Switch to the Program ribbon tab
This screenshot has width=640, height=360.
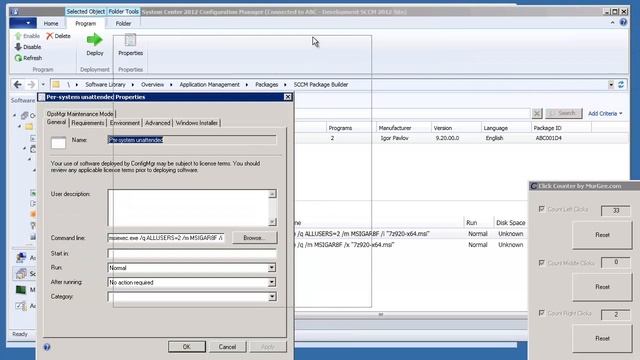(x=85, y=24)
